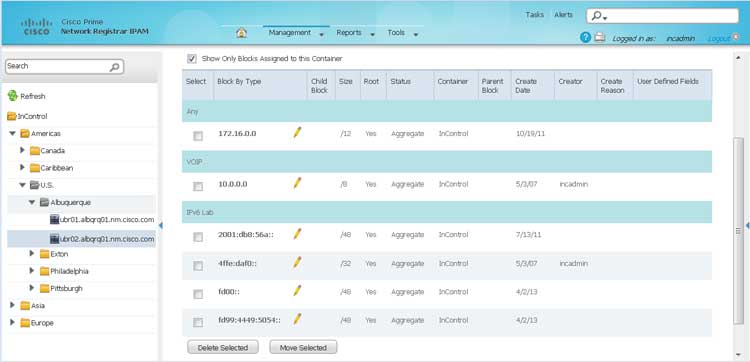Expand the Asia tree node
750x362 pixels.
coord(12,305)
